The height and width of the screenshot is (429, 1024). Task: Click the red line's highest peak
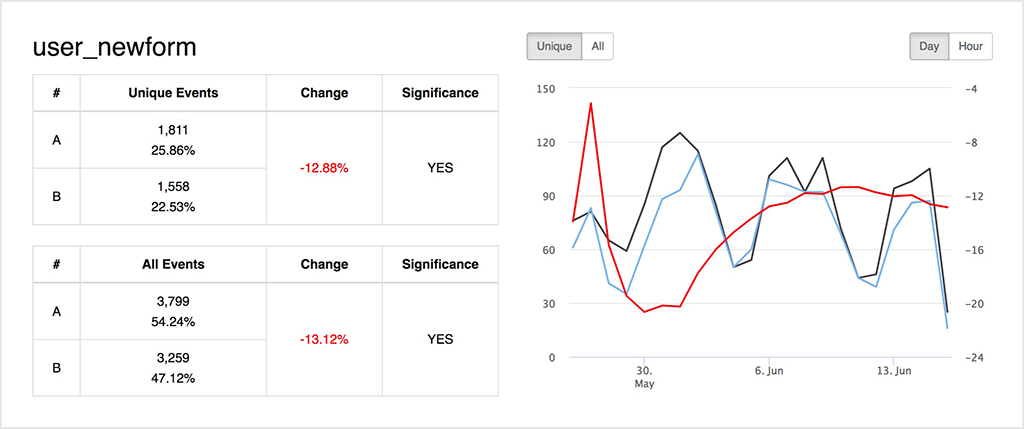tap(591, 103)
